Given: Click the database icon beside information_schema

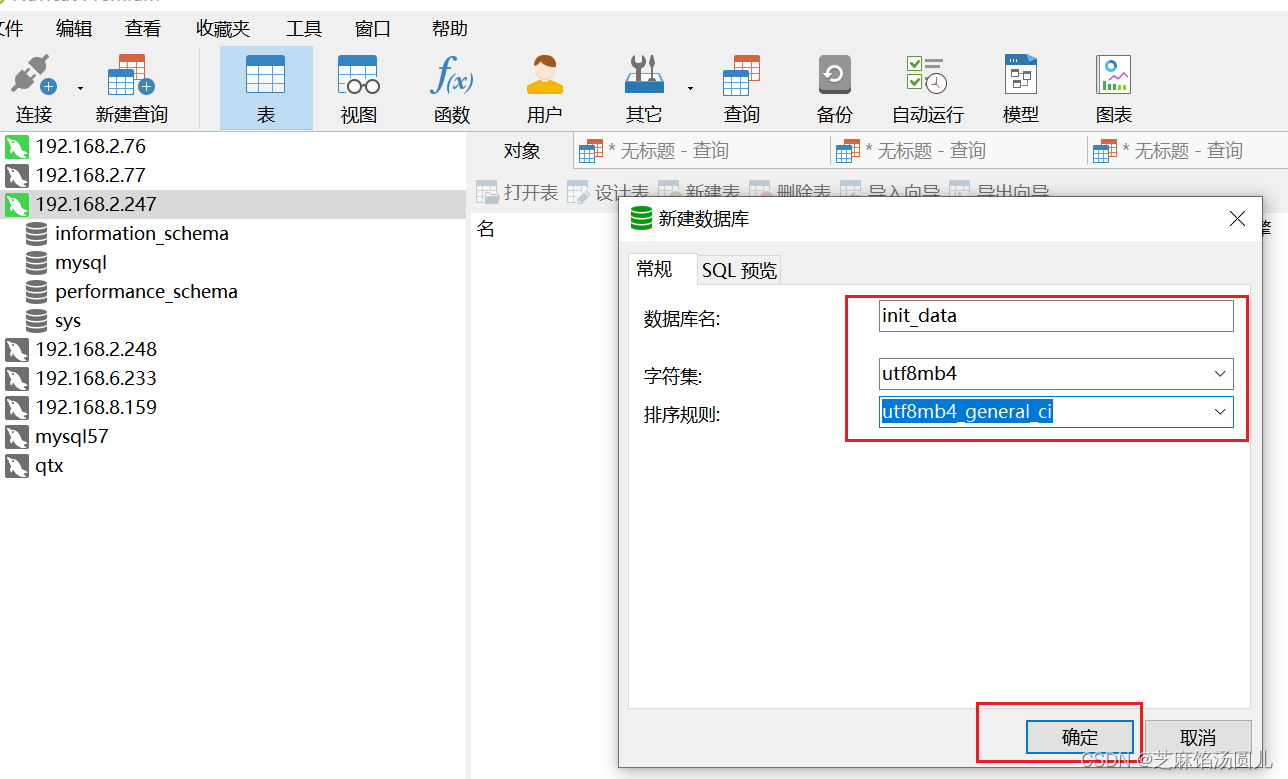Looking at the screenshot, I should point(37,234).
